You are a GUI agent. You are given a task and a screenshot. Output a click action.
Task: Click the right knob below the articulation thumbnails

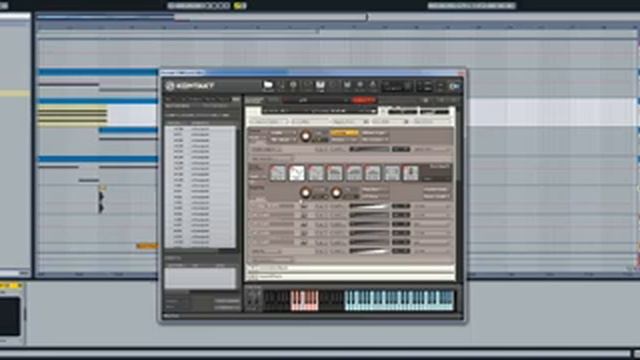pos(336,193)
